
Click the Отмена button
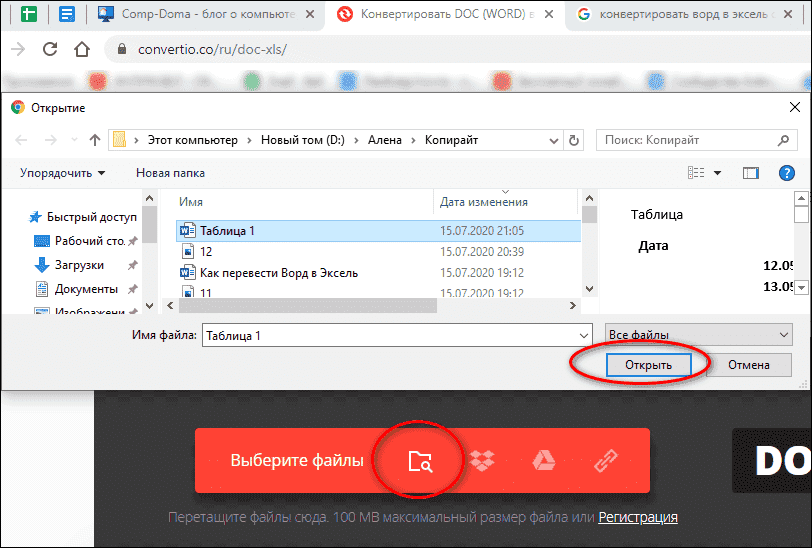[749, 365]
